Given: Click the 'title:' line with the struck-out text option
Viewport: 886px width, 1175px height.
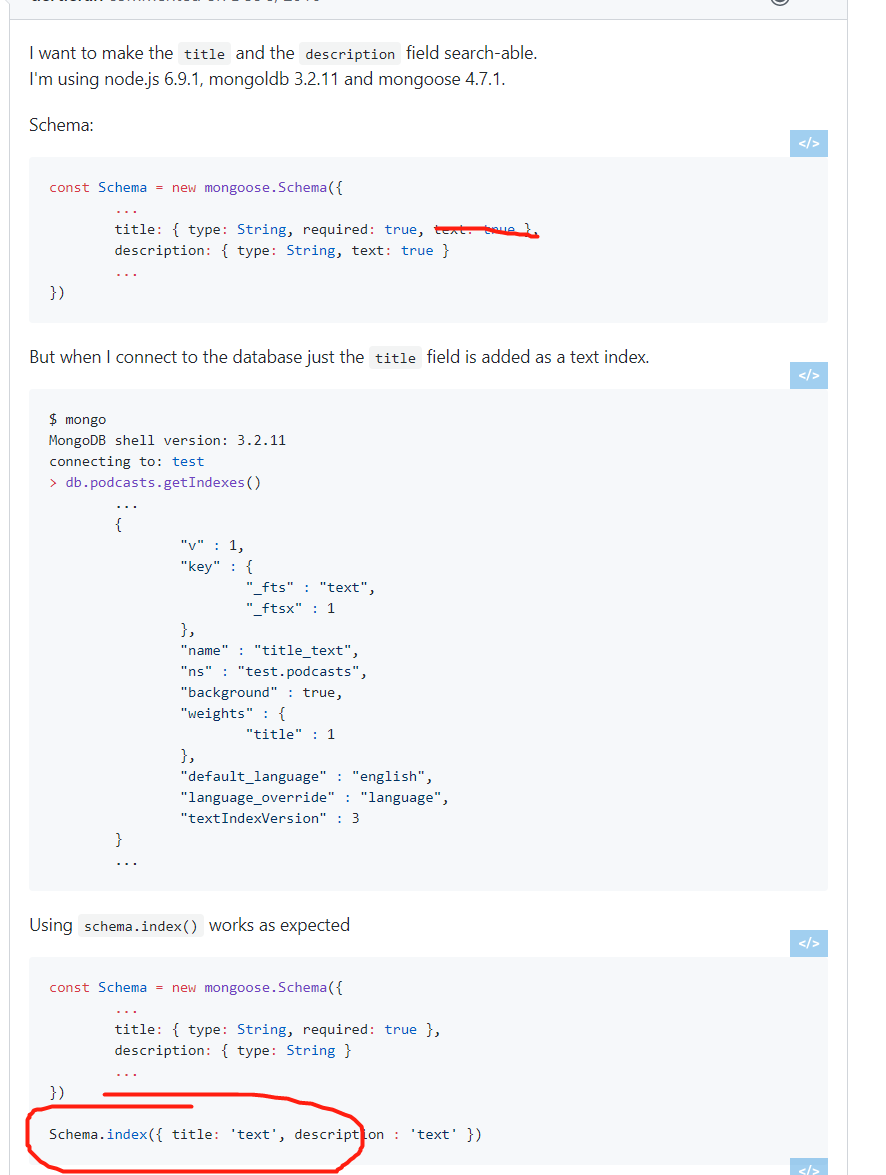Looking at the screenshot, I should pyautogui.click(x=326, y=229).
